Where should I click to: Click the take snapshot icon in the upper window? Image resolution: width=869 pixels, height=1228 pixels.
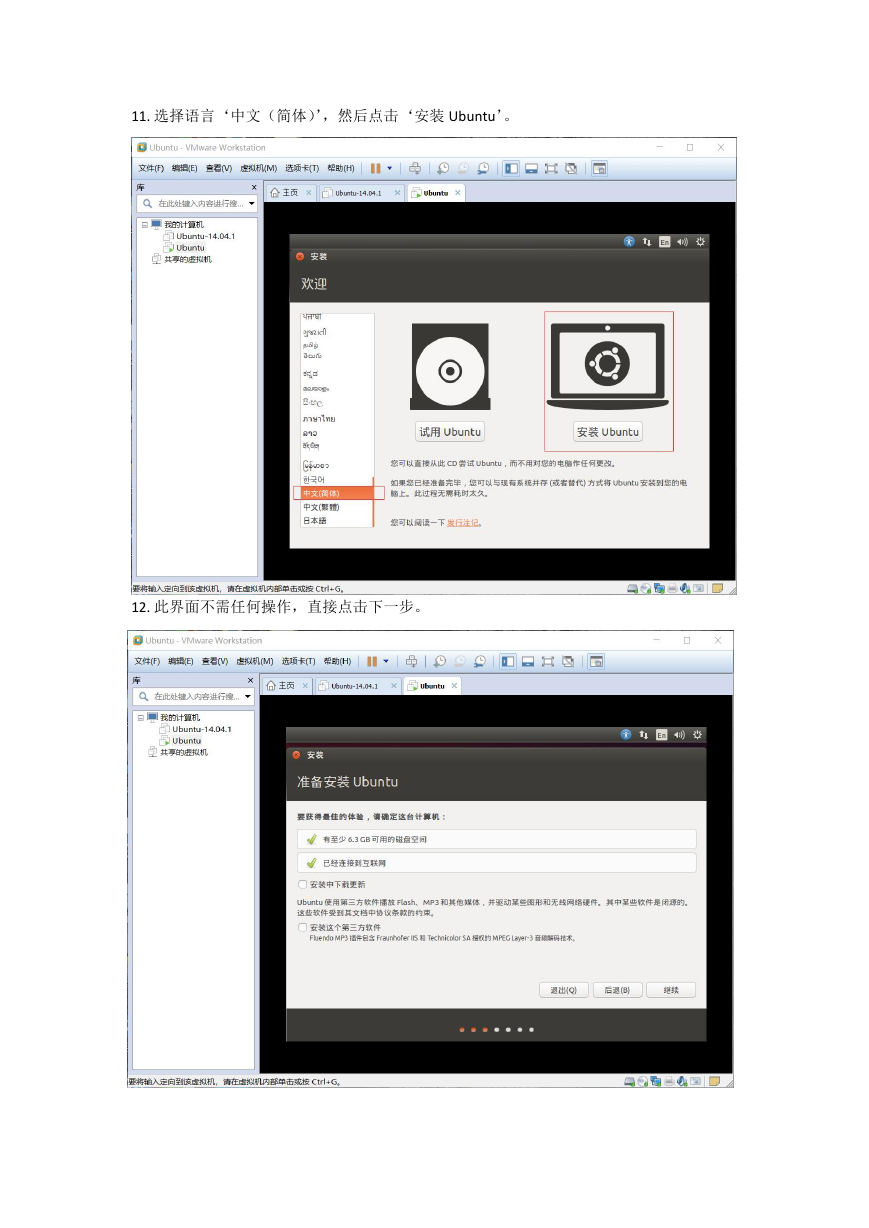[x=443, y=168]
